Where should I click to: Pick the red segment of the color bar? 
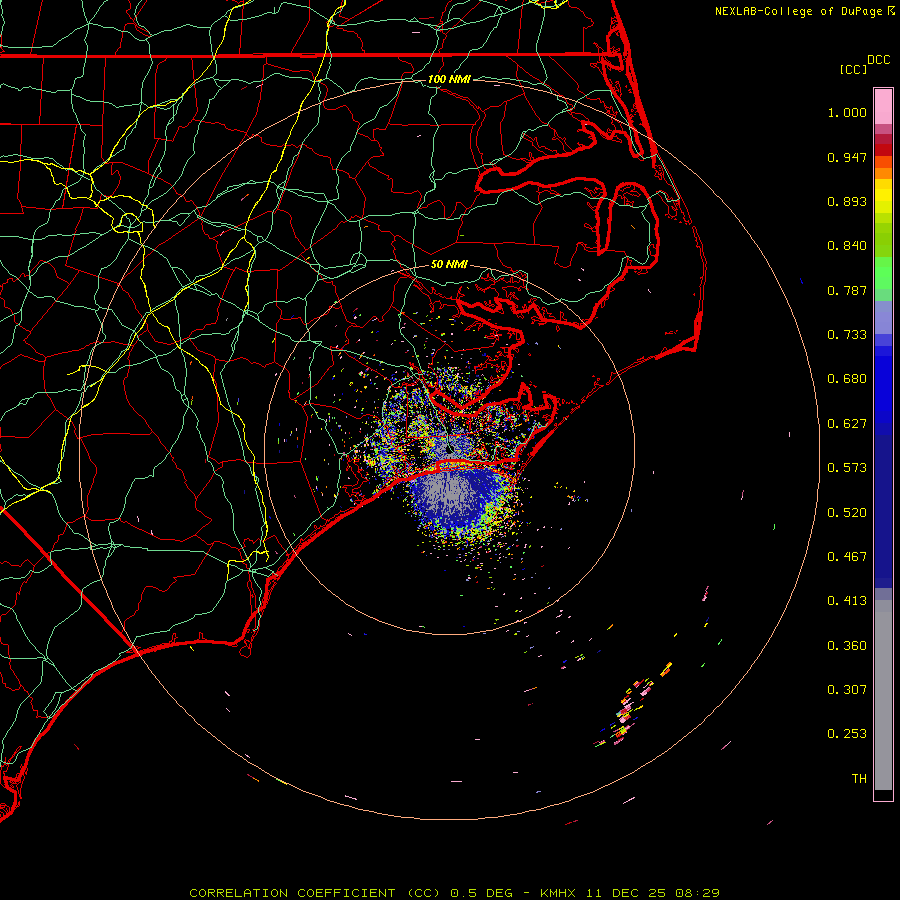pos(883,150)
